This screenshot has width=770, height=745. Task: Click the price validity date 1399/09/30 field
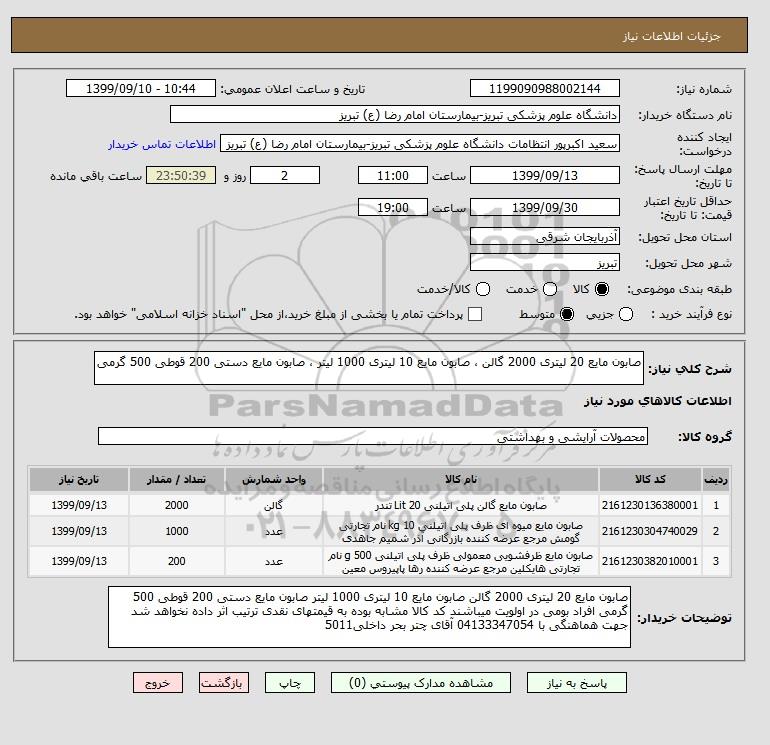click(x=545, y=207)
